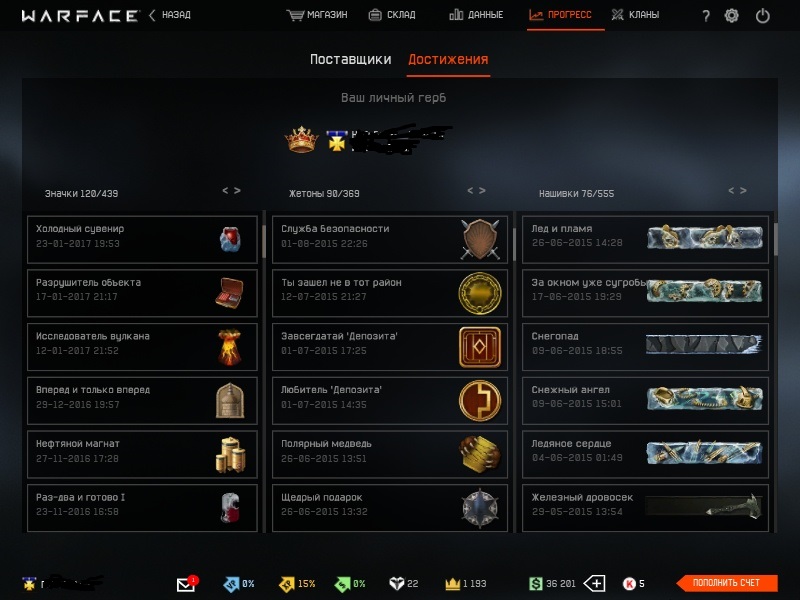Click the Пополнить счет button

[727, 583]
